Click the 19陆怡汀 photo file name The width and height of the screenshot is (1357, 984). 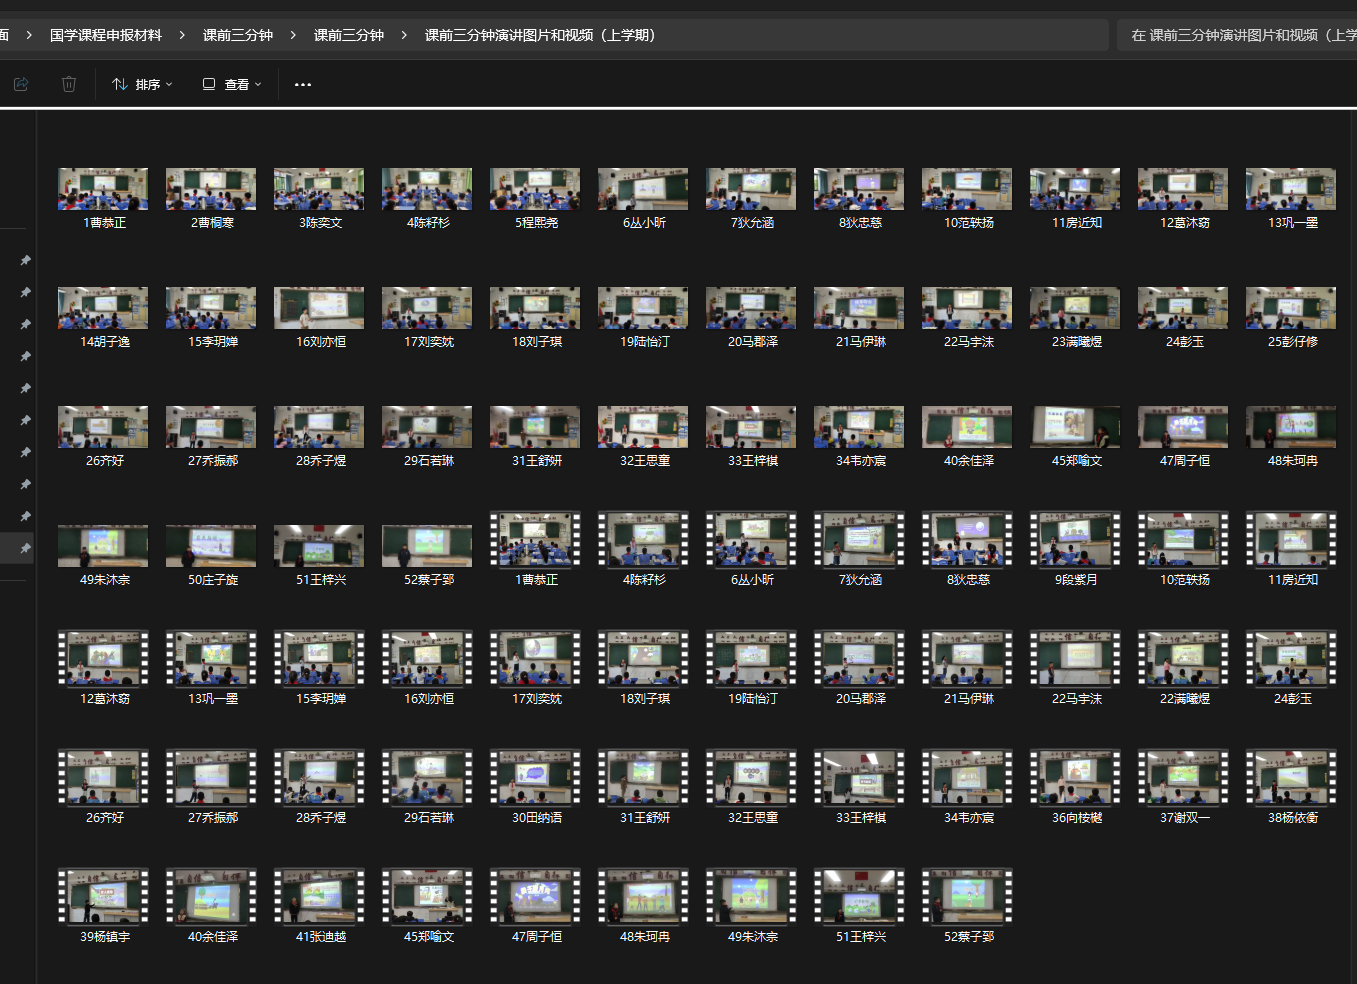tap(645, 342)
